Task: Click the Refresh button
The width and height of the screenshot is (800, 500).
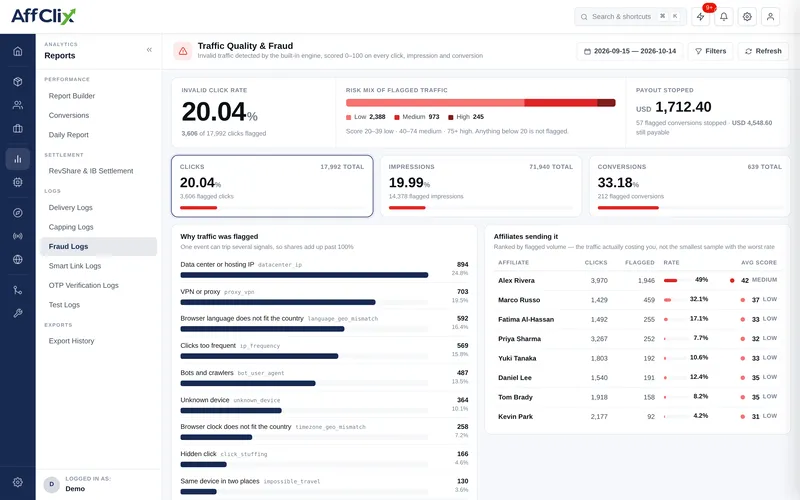Action: coord(763,51)
